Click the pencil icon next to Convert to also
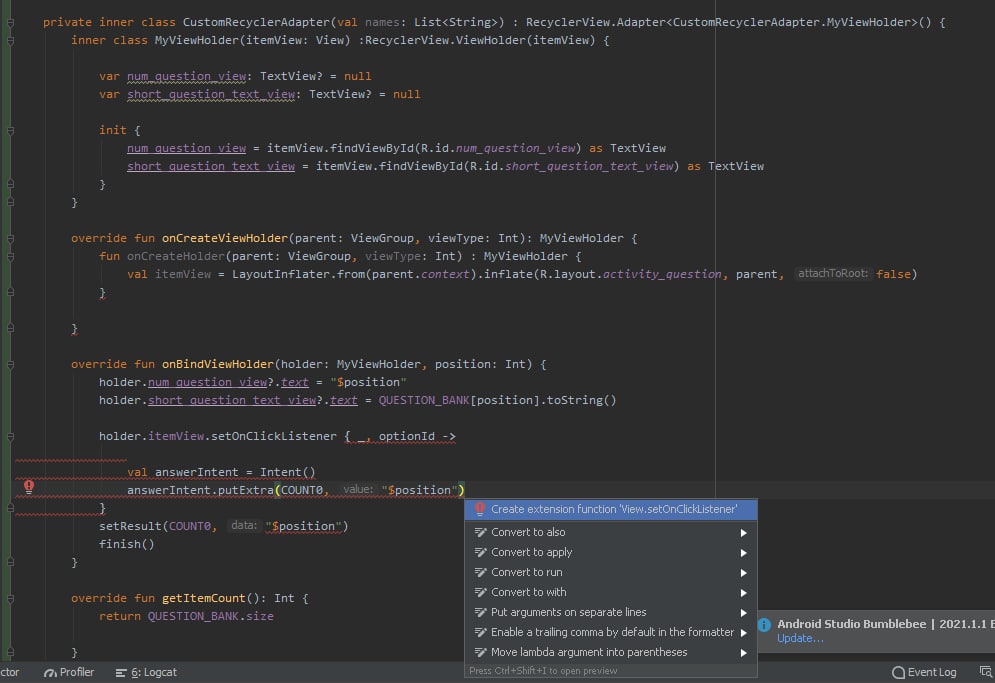 480,533
